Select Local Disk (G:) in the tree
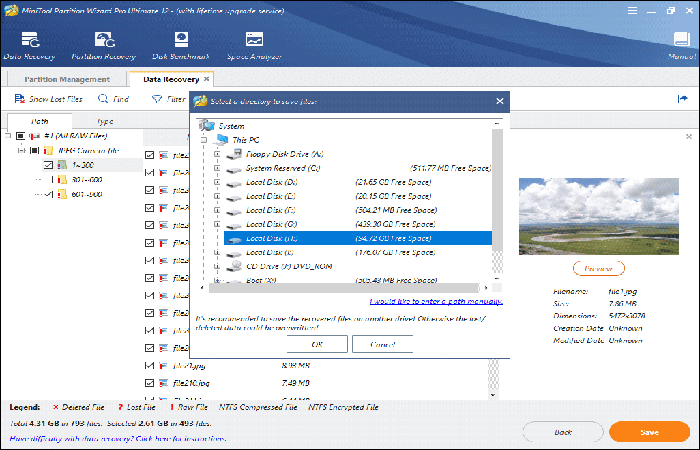Screen dimensions: 700x450 tap(271, 224)
